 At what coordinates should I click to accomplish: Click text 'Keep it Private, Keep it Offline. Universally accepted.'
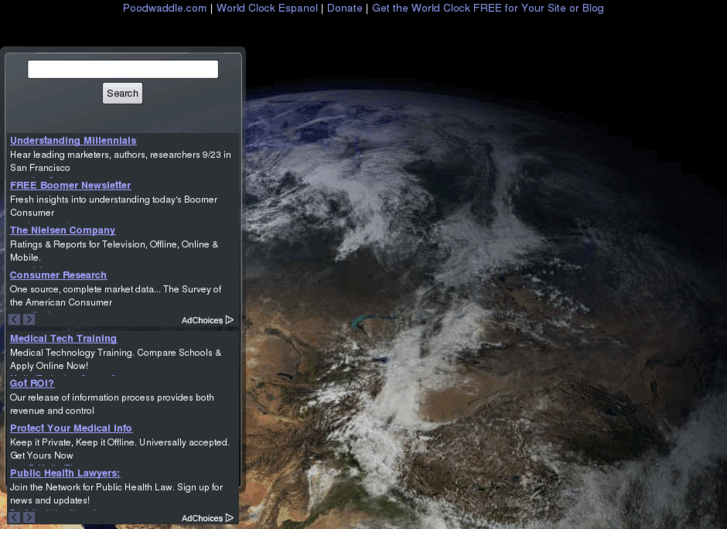(x=120, y=442)
